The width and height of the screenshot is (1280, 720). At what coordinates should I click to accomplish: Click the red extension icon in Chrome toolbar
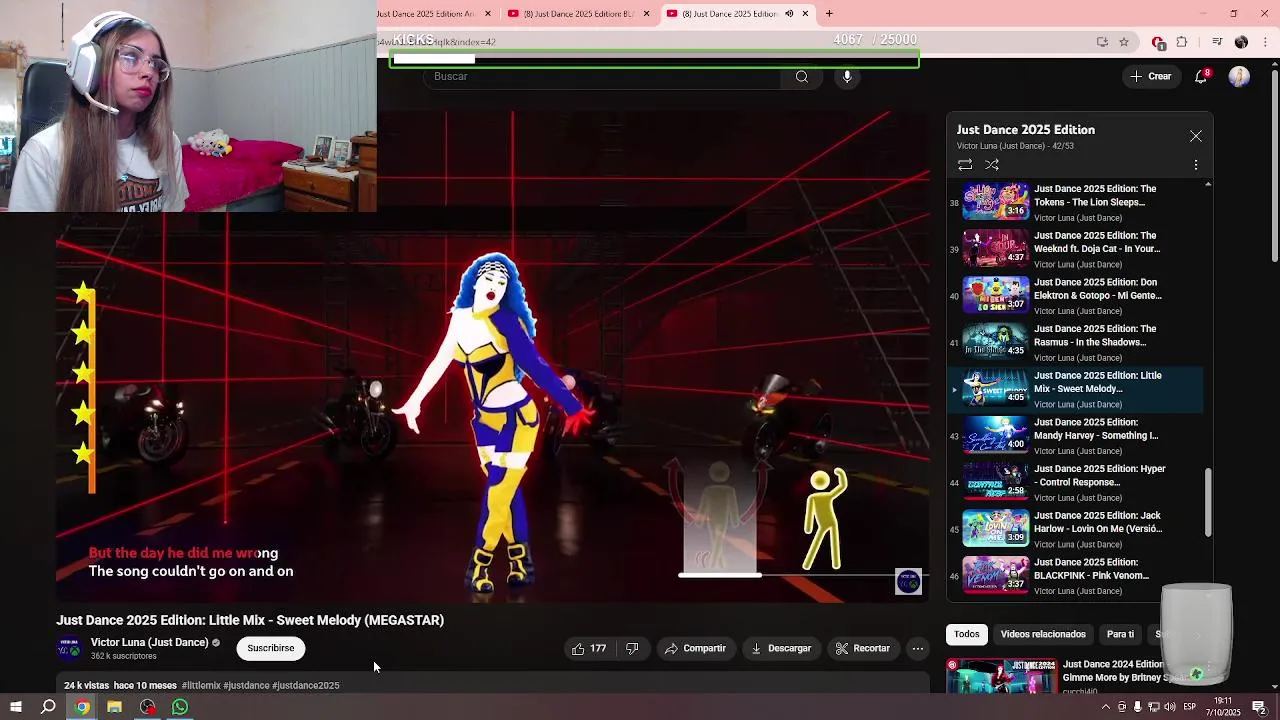click(x=1158, y=42)
